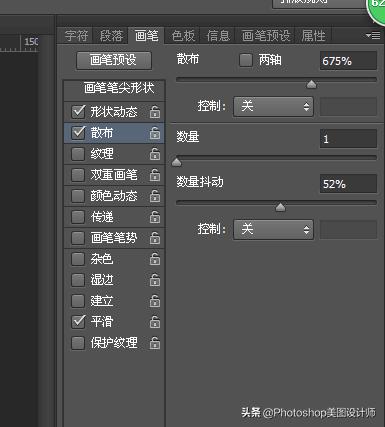Select 画笔笔尖形状 section
The image size is (385, 427).
click(114, 89)
